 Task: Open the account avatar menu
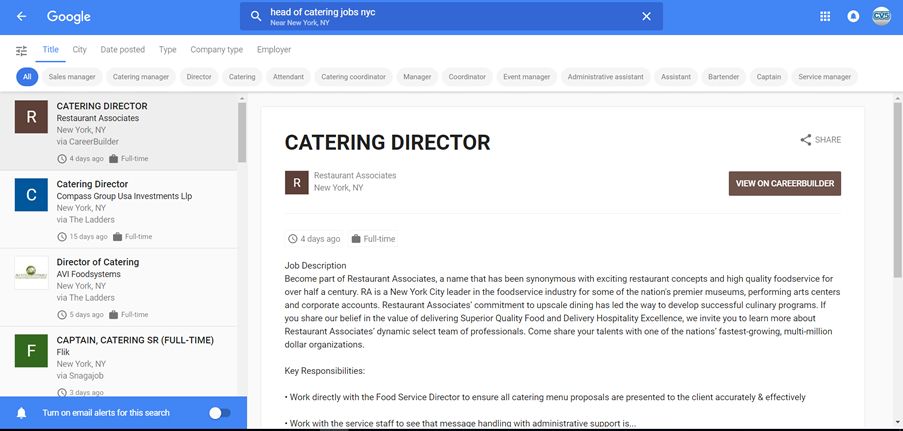point(881,16)
